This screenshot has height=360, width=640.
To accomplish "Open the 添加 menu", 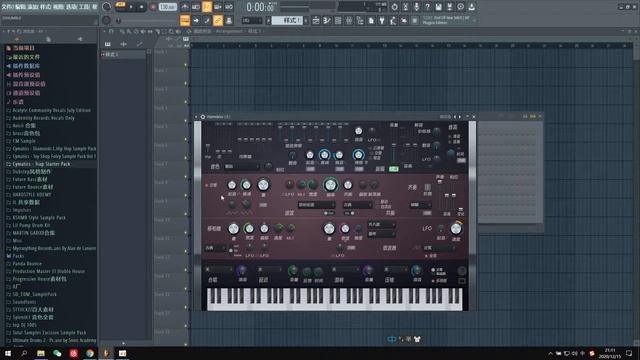I will point(33,7).
